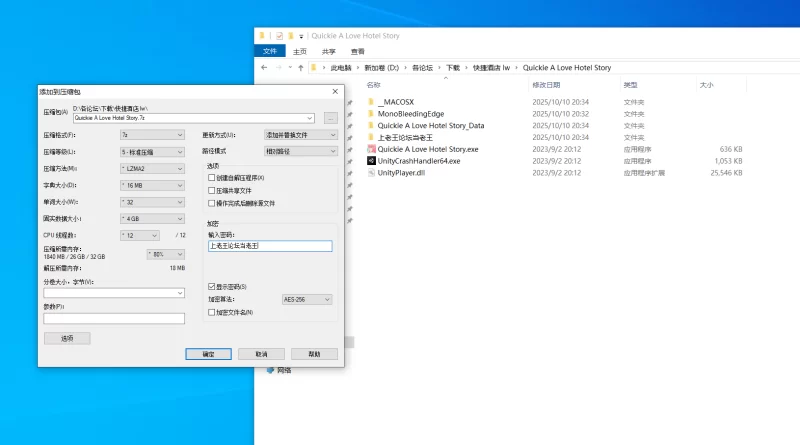
Task: Select the __MACOSX folder icon
Action: pyautogui.click(x=371, y=102)
